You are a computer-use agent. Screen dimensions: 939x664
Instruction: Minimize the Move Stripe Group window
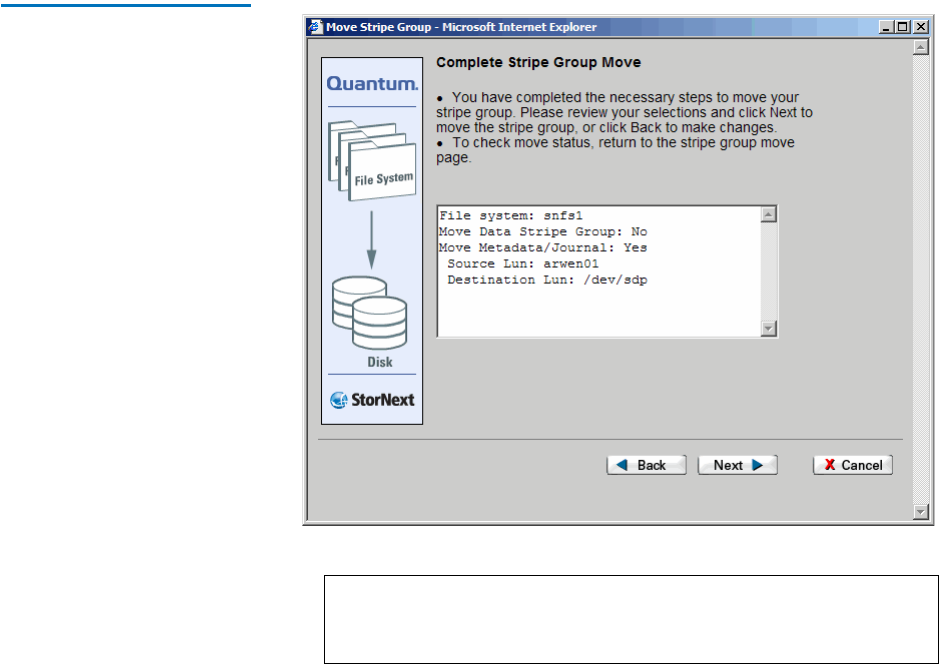coord(886,27)
